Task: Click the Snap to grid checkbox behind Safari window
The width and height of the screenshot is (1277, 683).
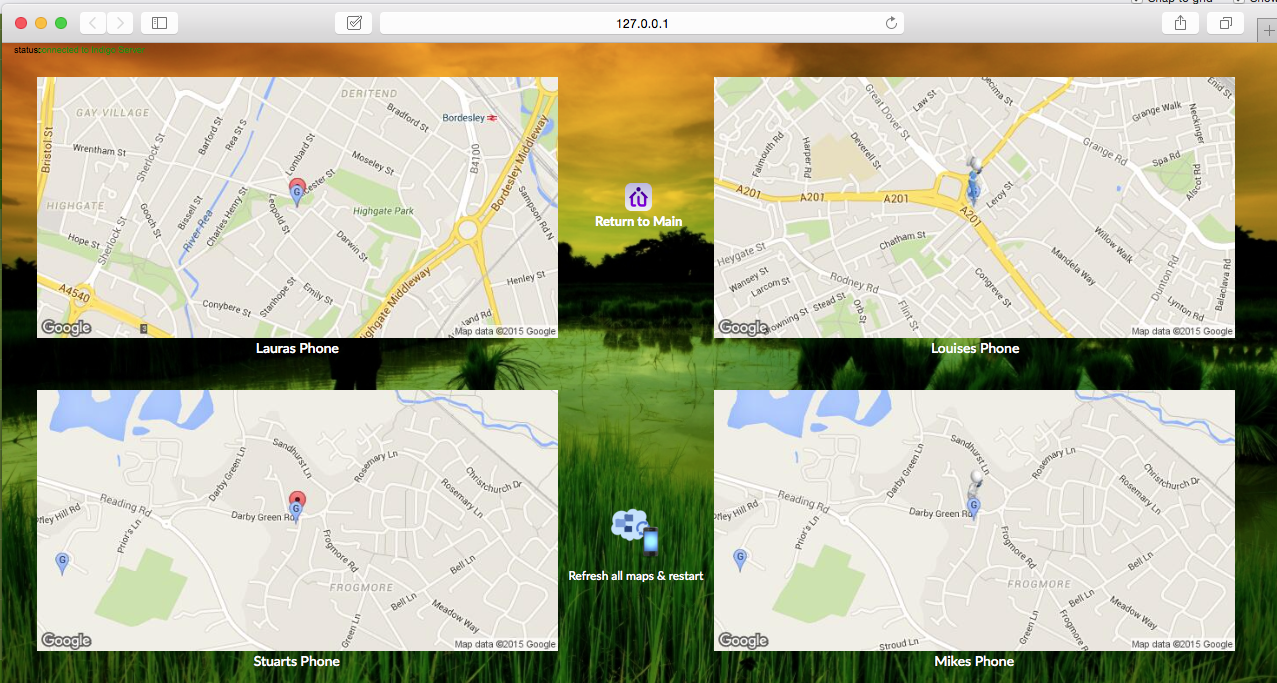Action: (1137, 2)
